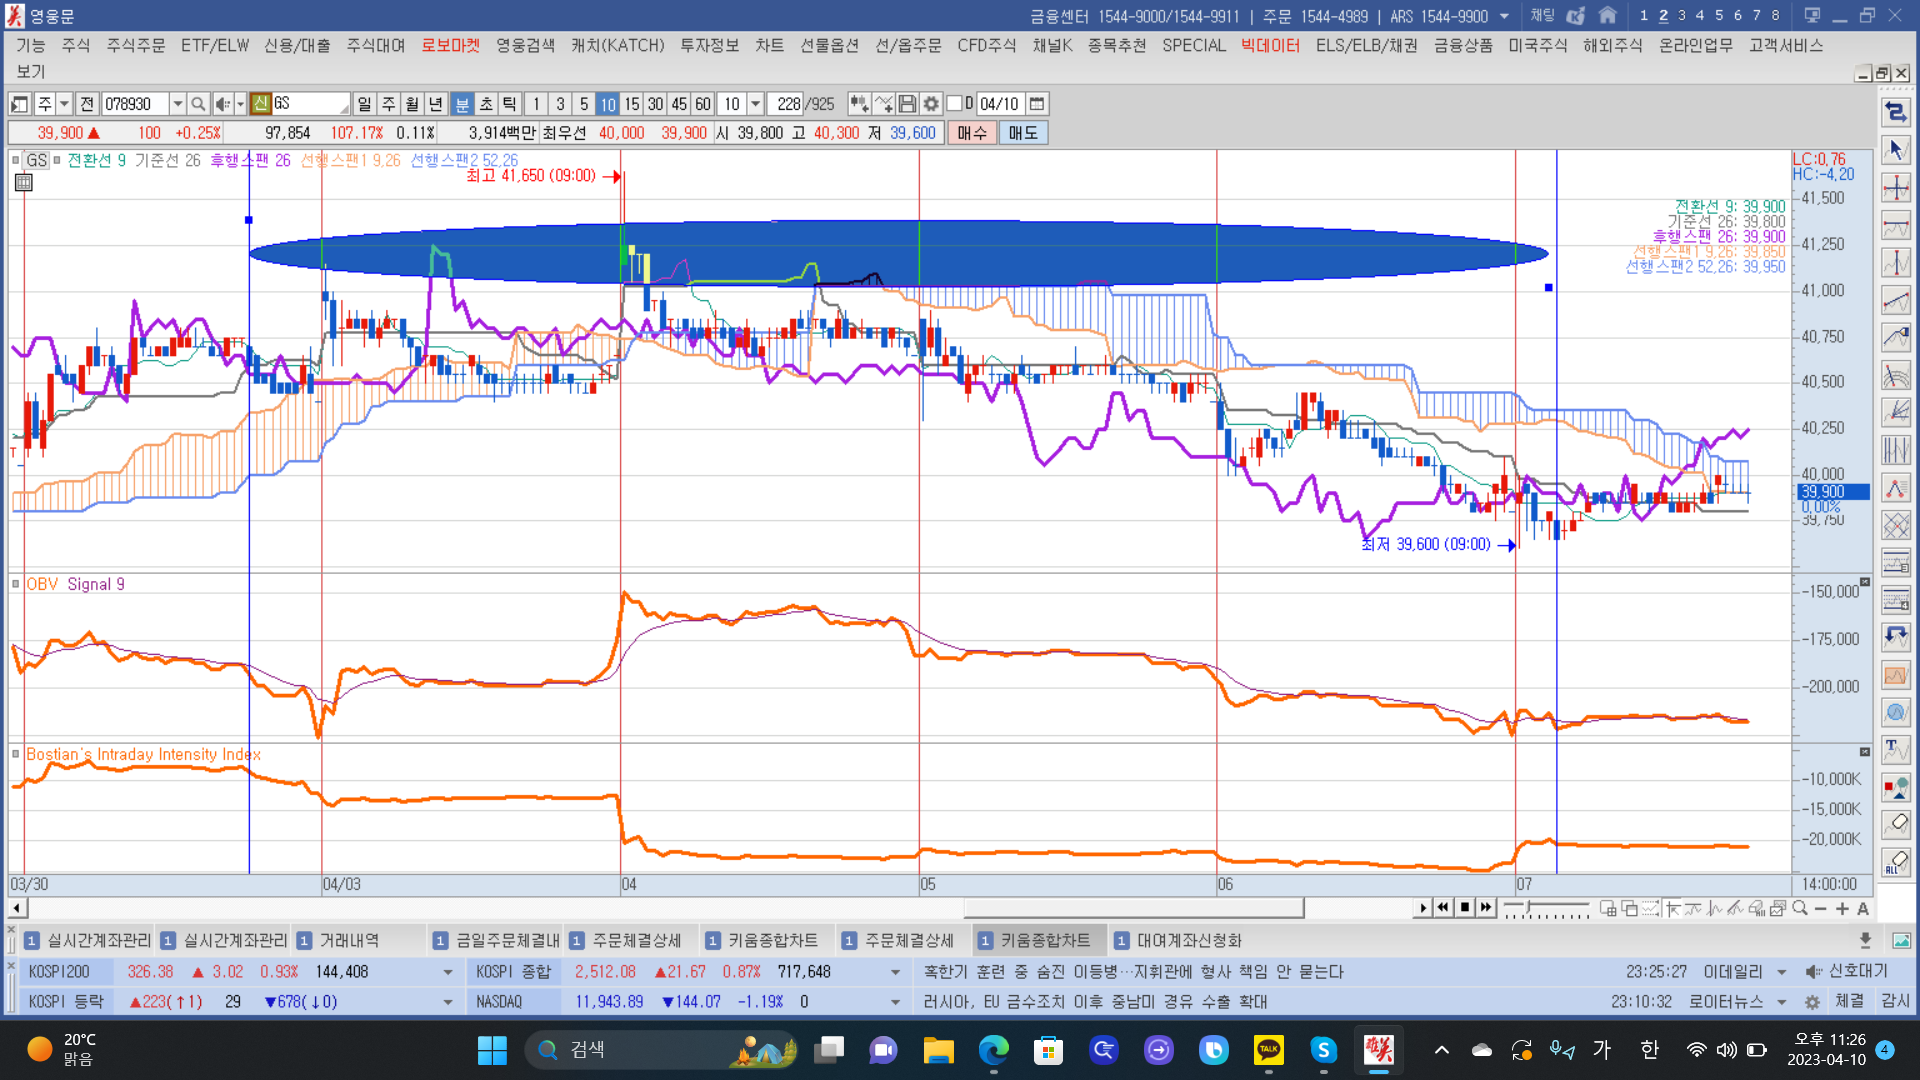Open the calendar date picker icon
This screenshot has height=1080, width=1920.
pos(1037,104)
